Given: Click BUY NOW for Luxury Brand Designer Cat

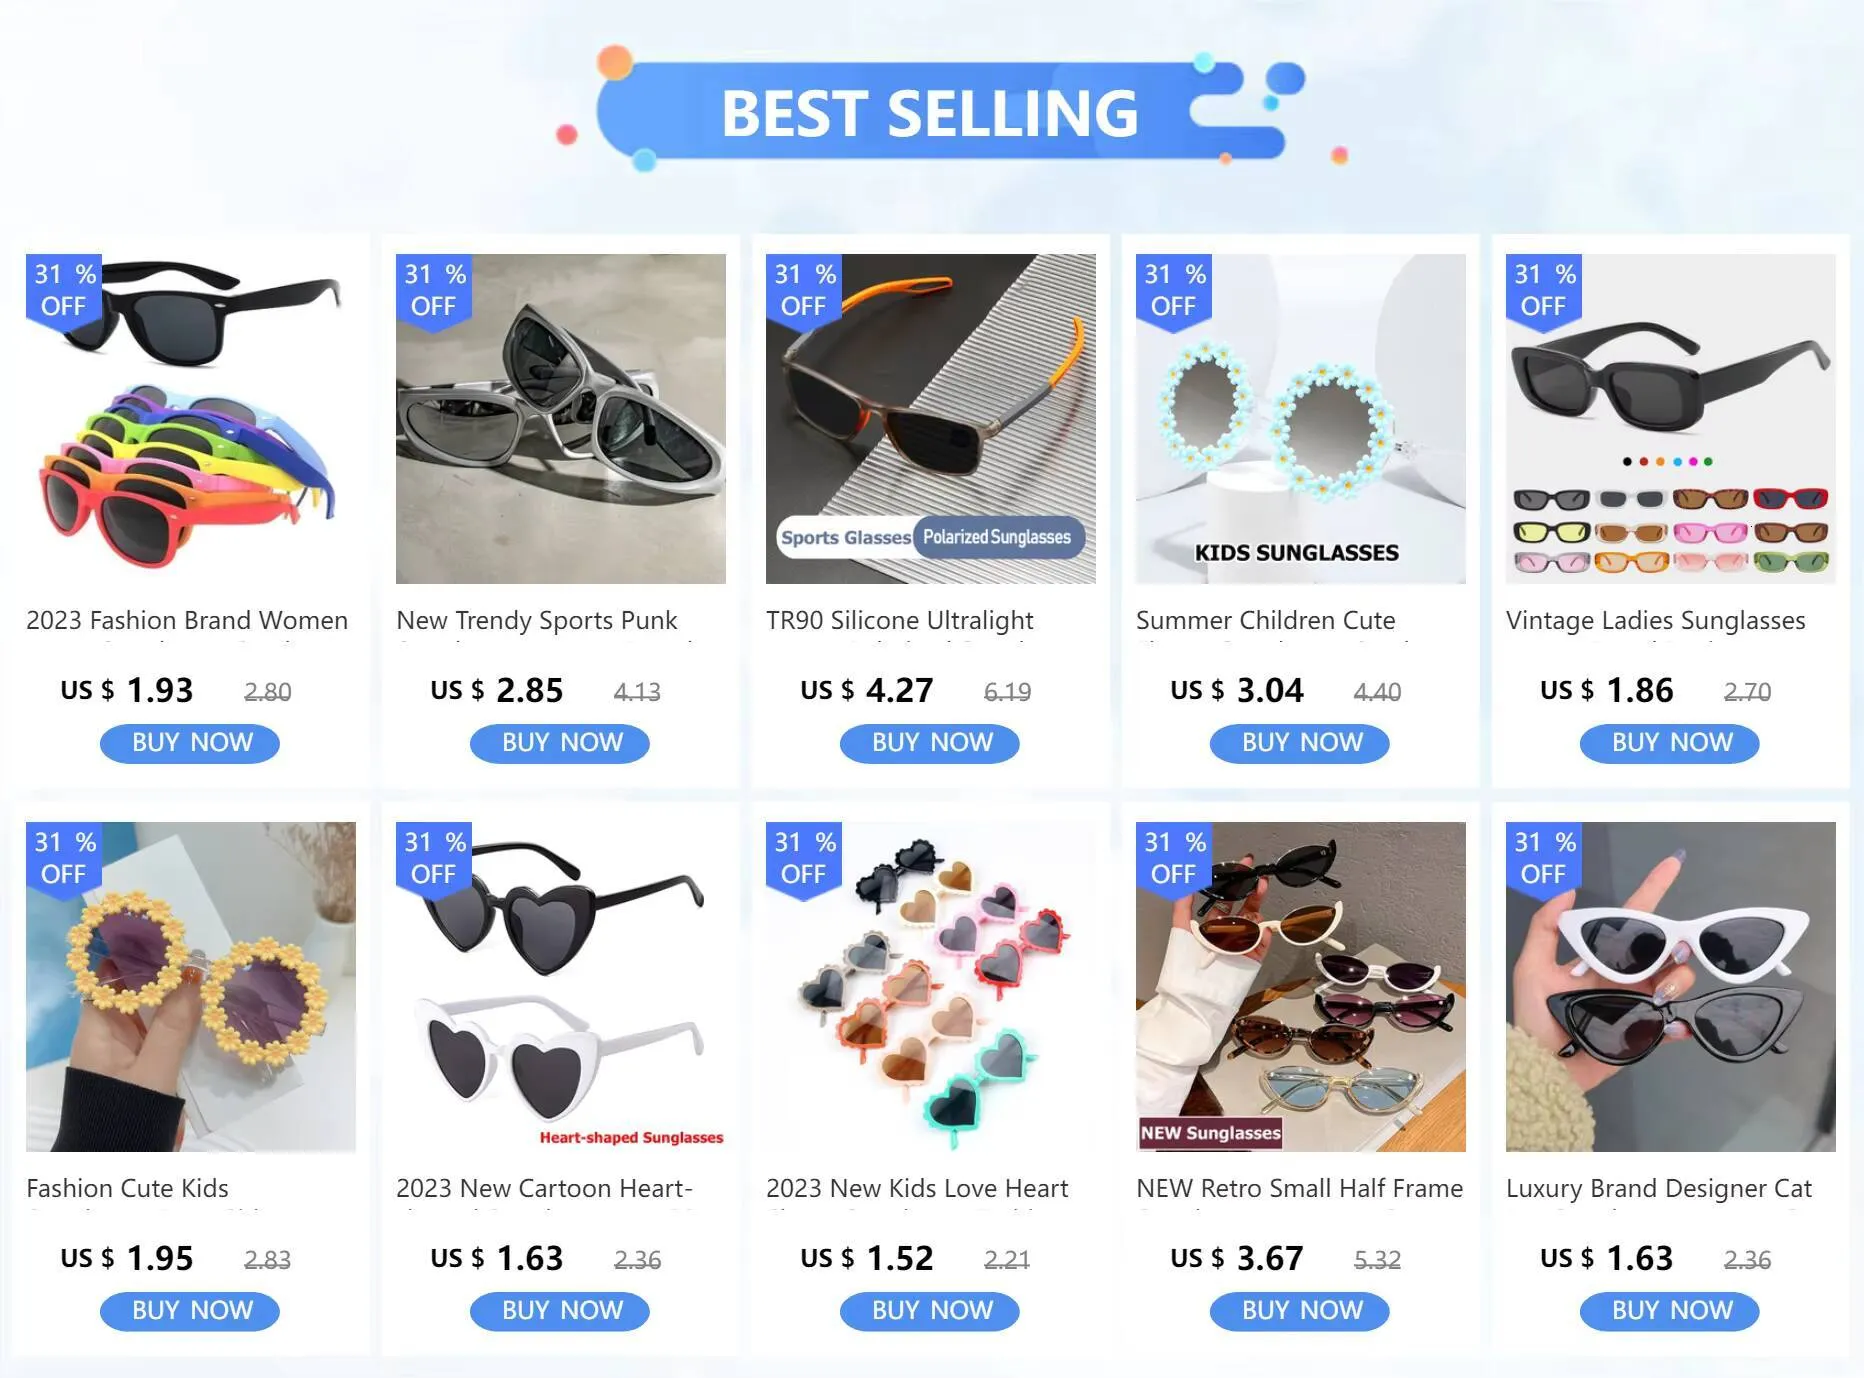Looking at the screenshot, I should pyautogui.click(x=1670, y=1311).
